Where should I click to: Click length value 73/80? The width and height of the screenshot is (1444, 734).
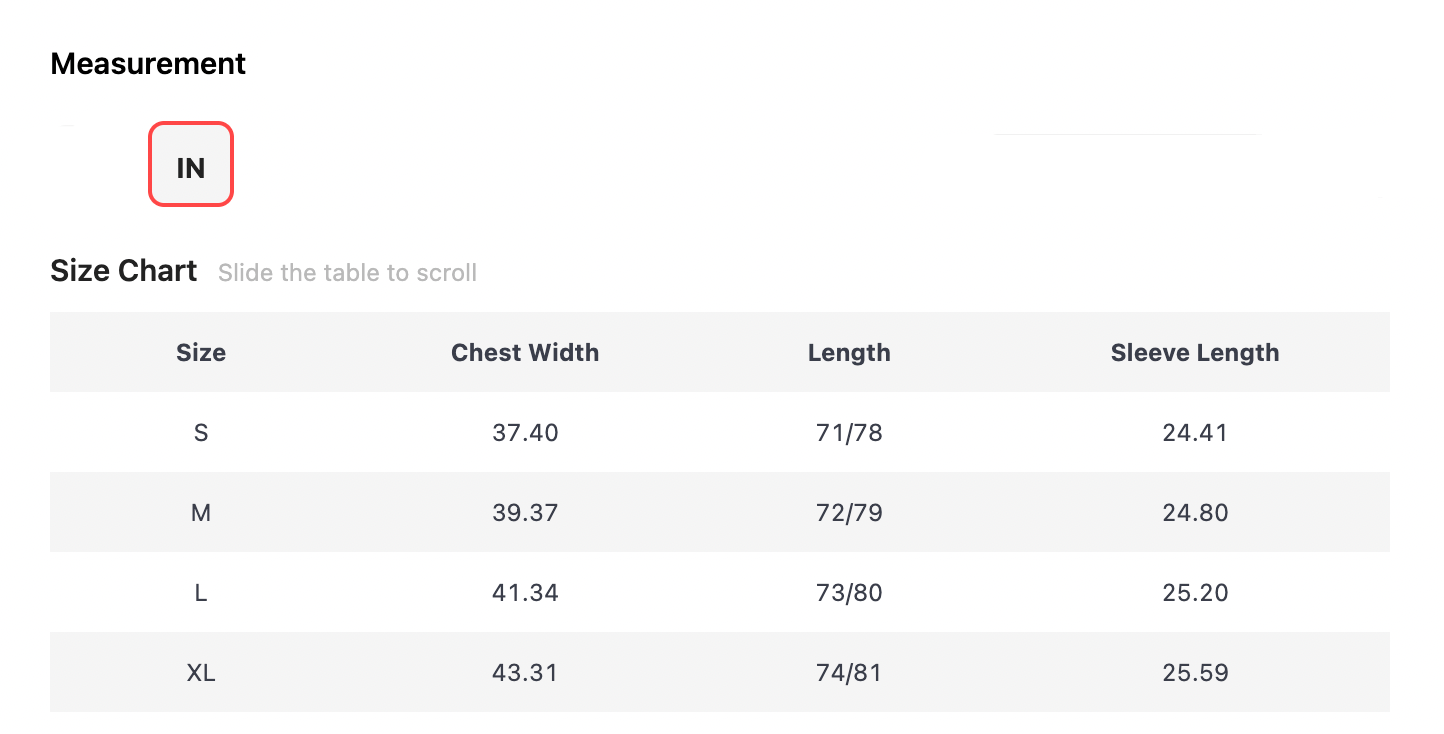[849, 592]
